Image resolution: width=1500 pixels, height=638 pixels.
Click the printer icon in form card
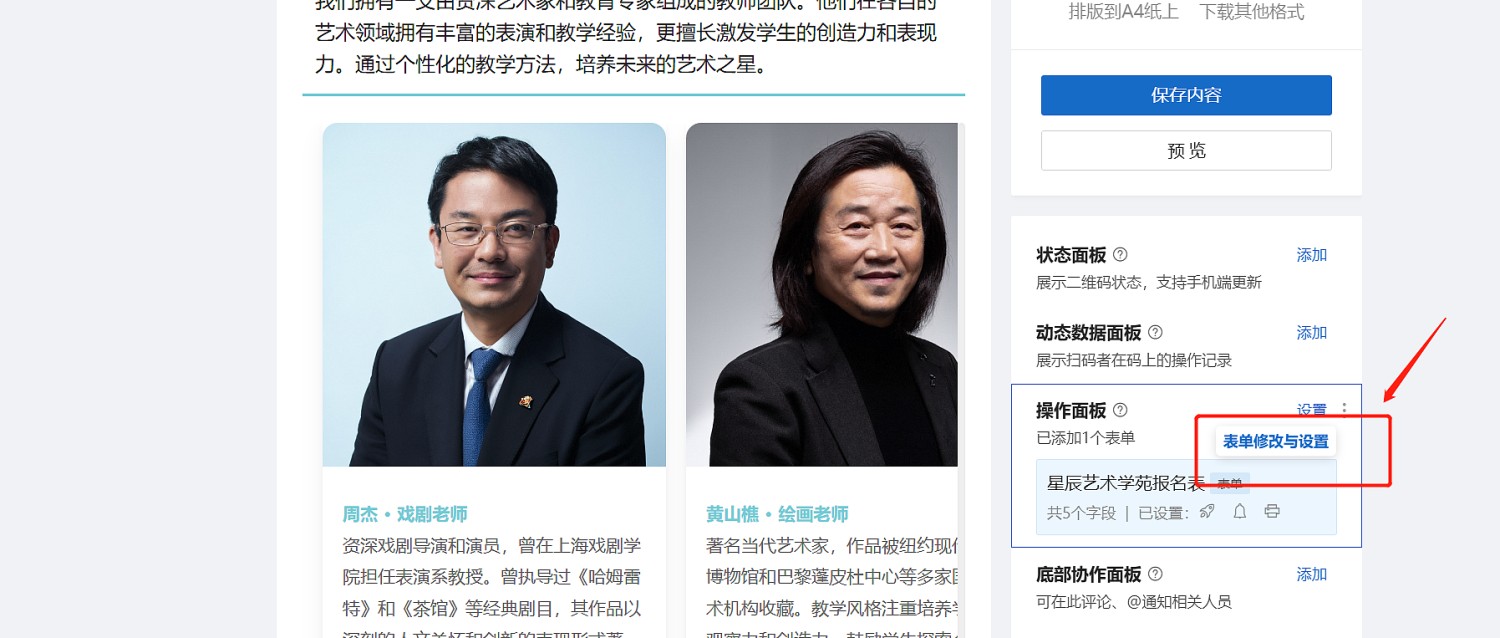pyautogui.click(x=1272, y=511)
